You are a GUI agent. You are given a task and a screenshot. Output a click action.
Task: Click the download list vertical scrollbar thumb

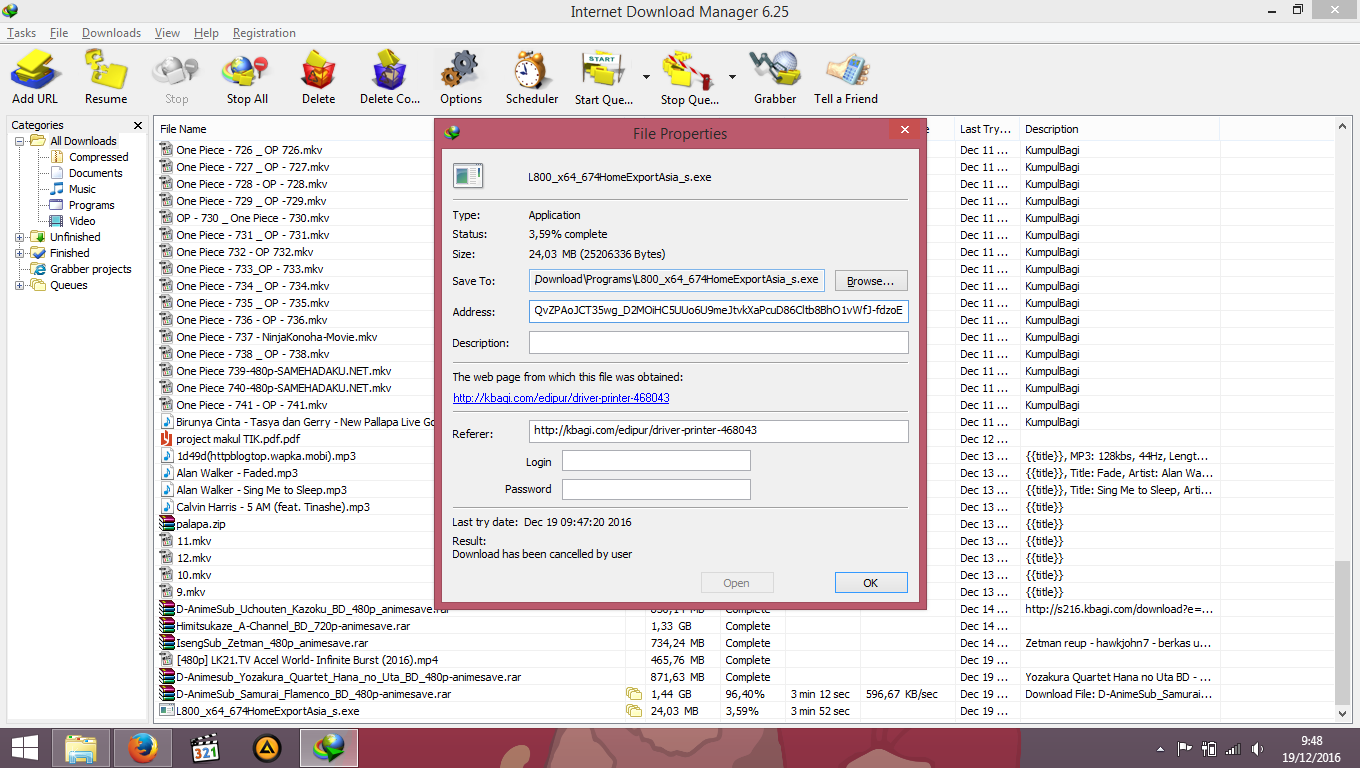1343,632
